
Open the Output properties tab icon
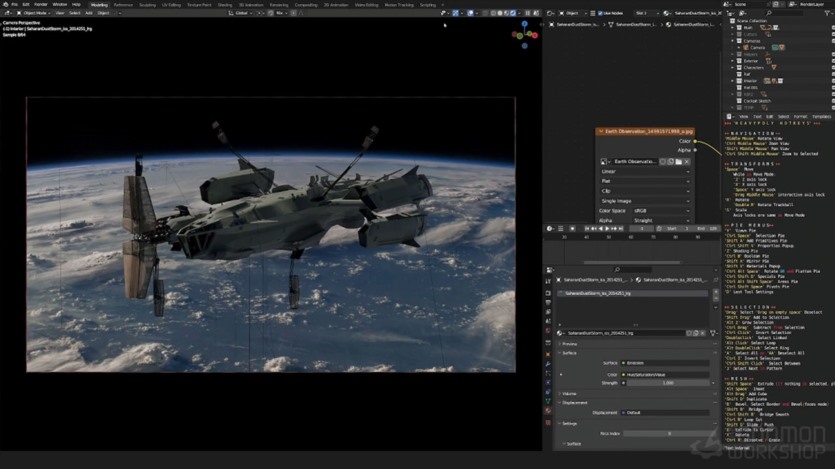(548, 302)
